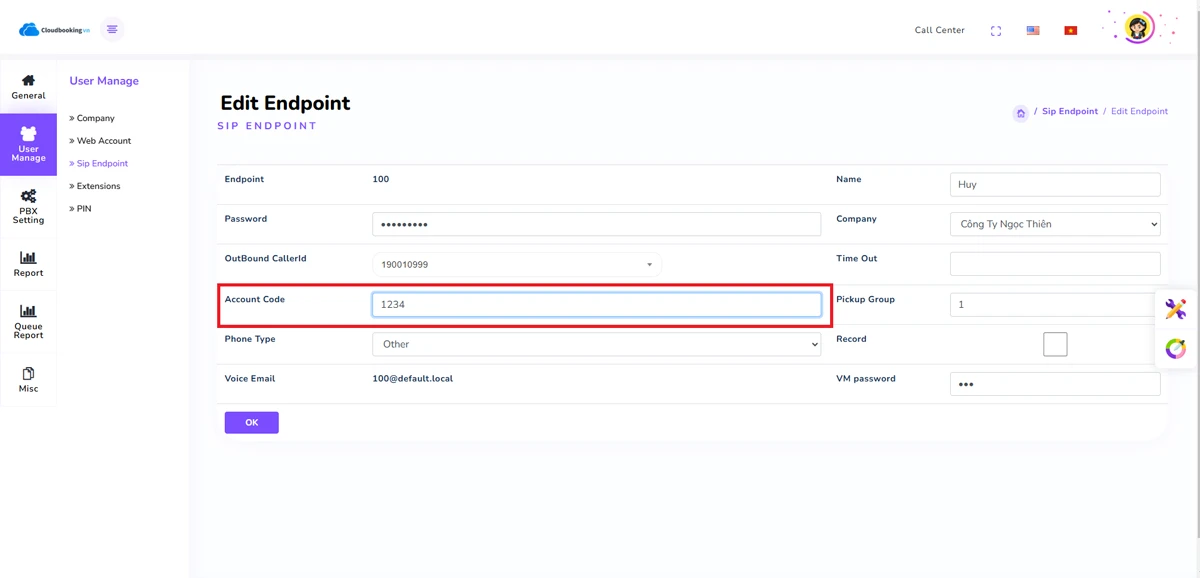Viewport: 1200px width, 578px height.
Task: Toggle the hamburger menu beside the logo
Action: (x=112, y=30)
